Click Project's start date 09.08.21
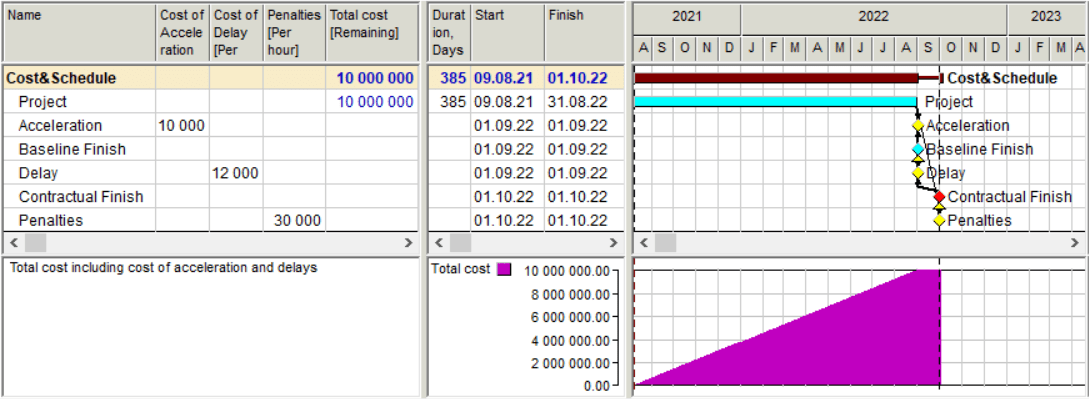Viewport: 1089px width, 399px height. tap(508, 102)
